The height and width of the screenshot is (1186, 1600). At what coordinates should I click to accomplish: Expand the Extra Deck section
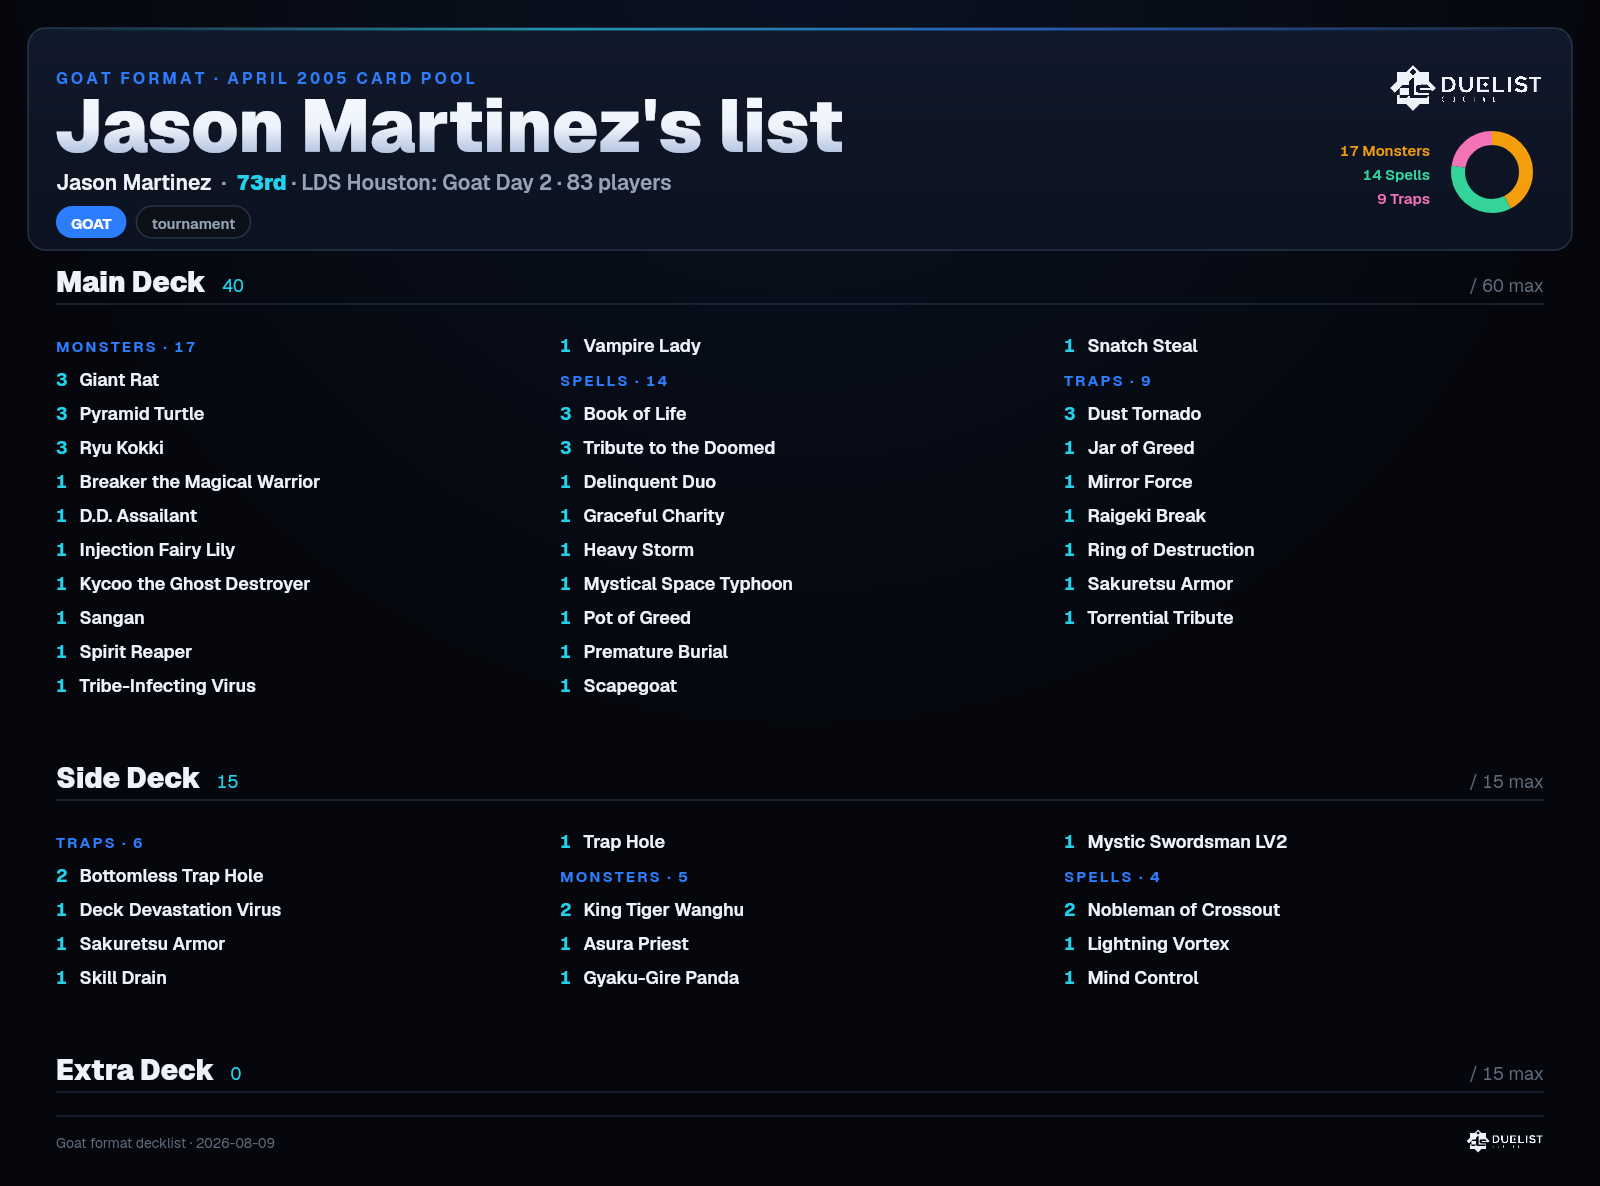tap(134, 1071)
